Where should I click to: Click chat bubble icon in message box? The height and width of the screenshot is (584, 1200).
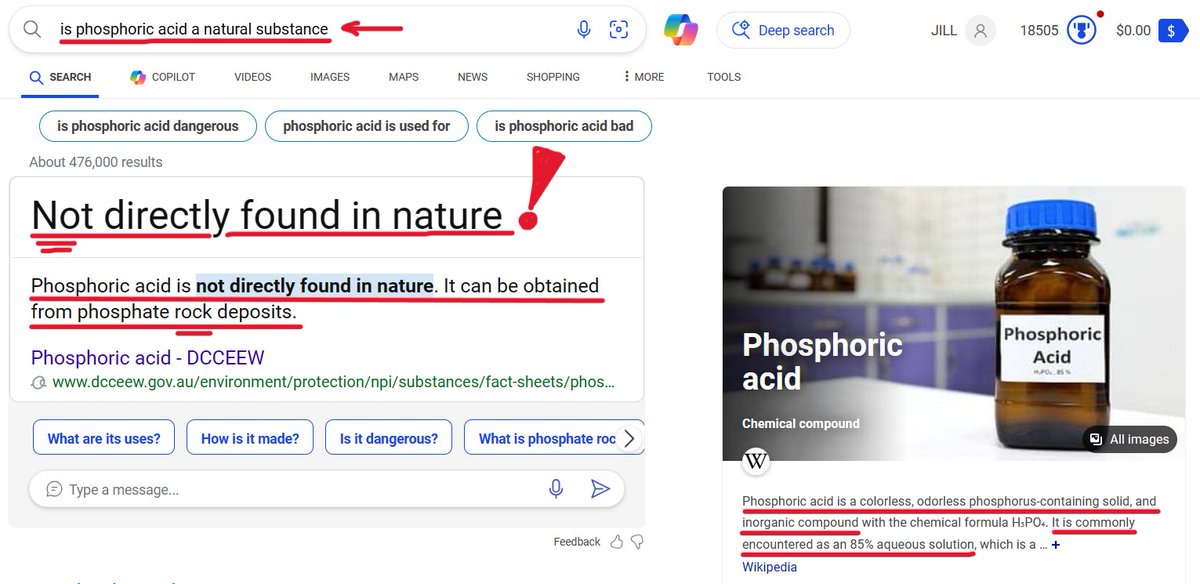click(54, 489)
